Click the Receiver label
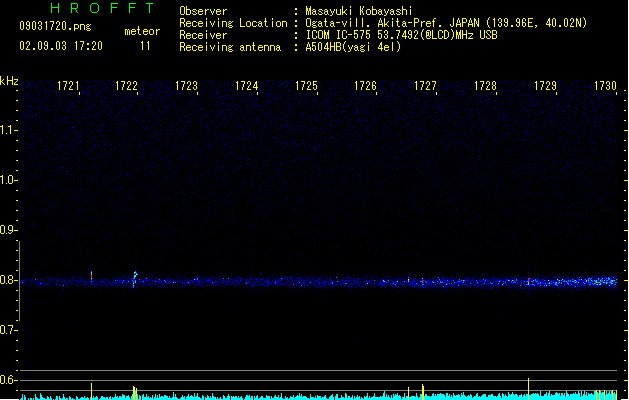The image size is (629, 400). pyautogui.click(x=203, y=35)
